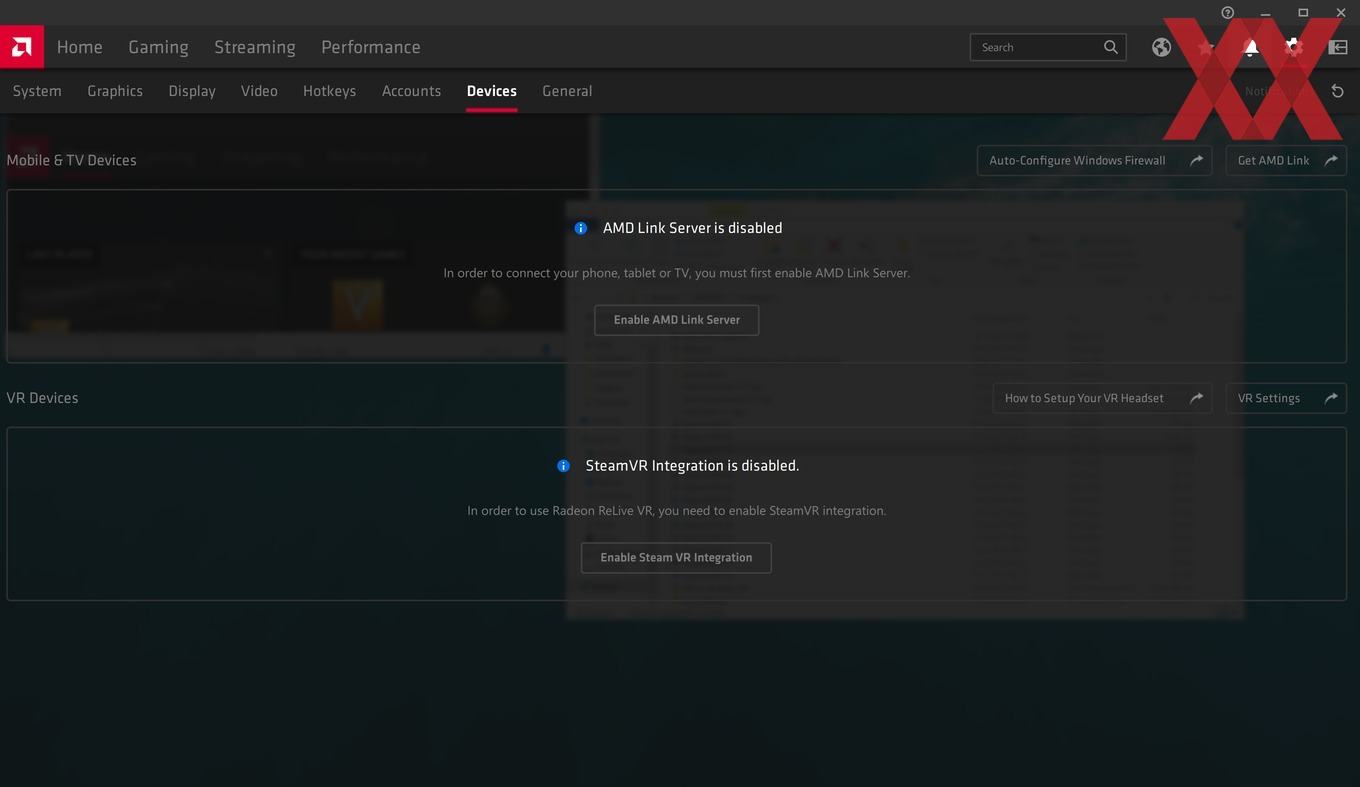Click Auto-Configure Windows Firewall button

(x=1094, y=160)
